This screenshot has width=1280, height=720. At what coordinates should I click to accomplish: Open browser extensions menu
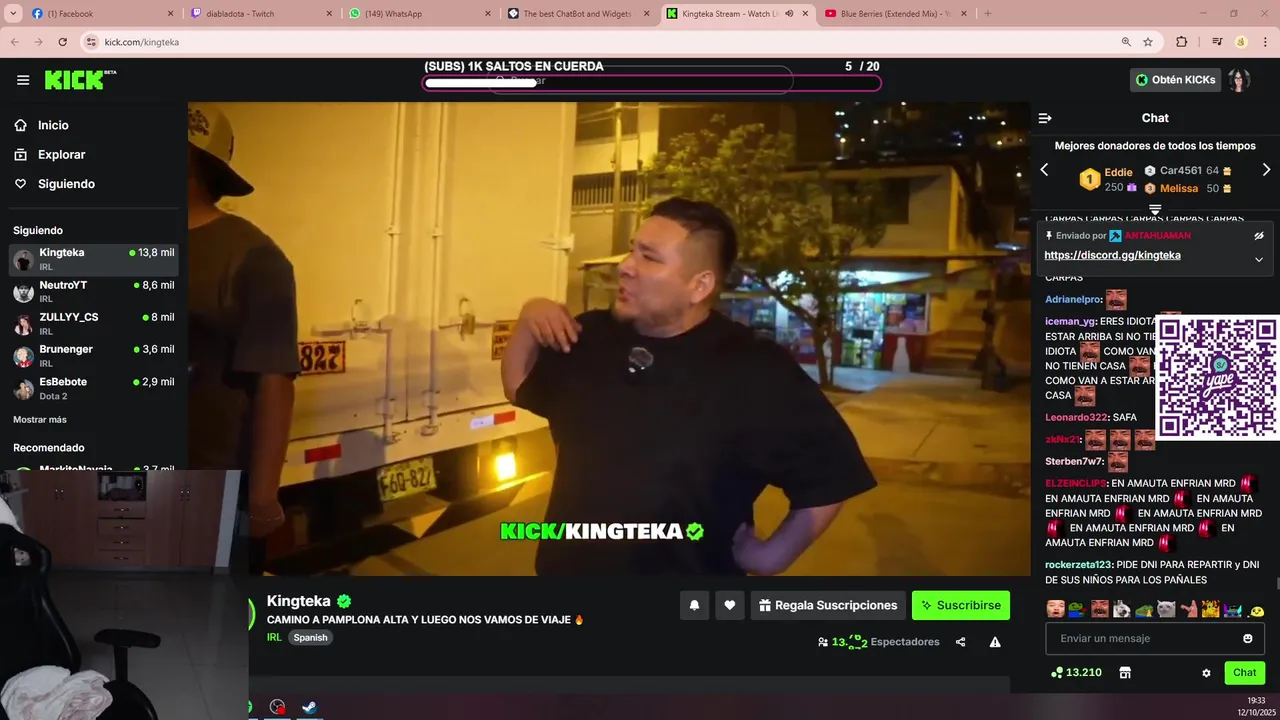coord(1182,42)
